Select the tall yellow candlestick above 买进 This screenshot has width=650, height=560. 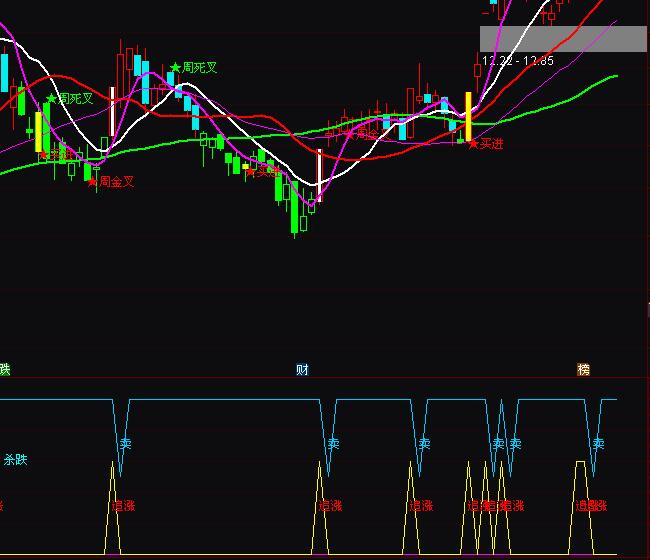467,115
